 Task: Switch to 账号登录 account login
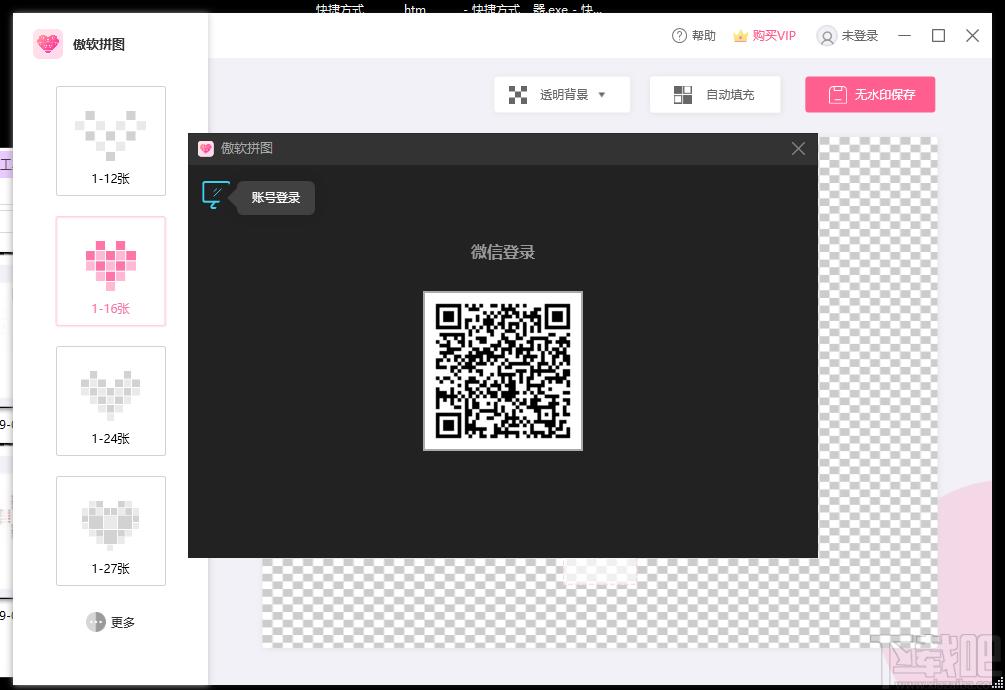(x=276, y=198)
